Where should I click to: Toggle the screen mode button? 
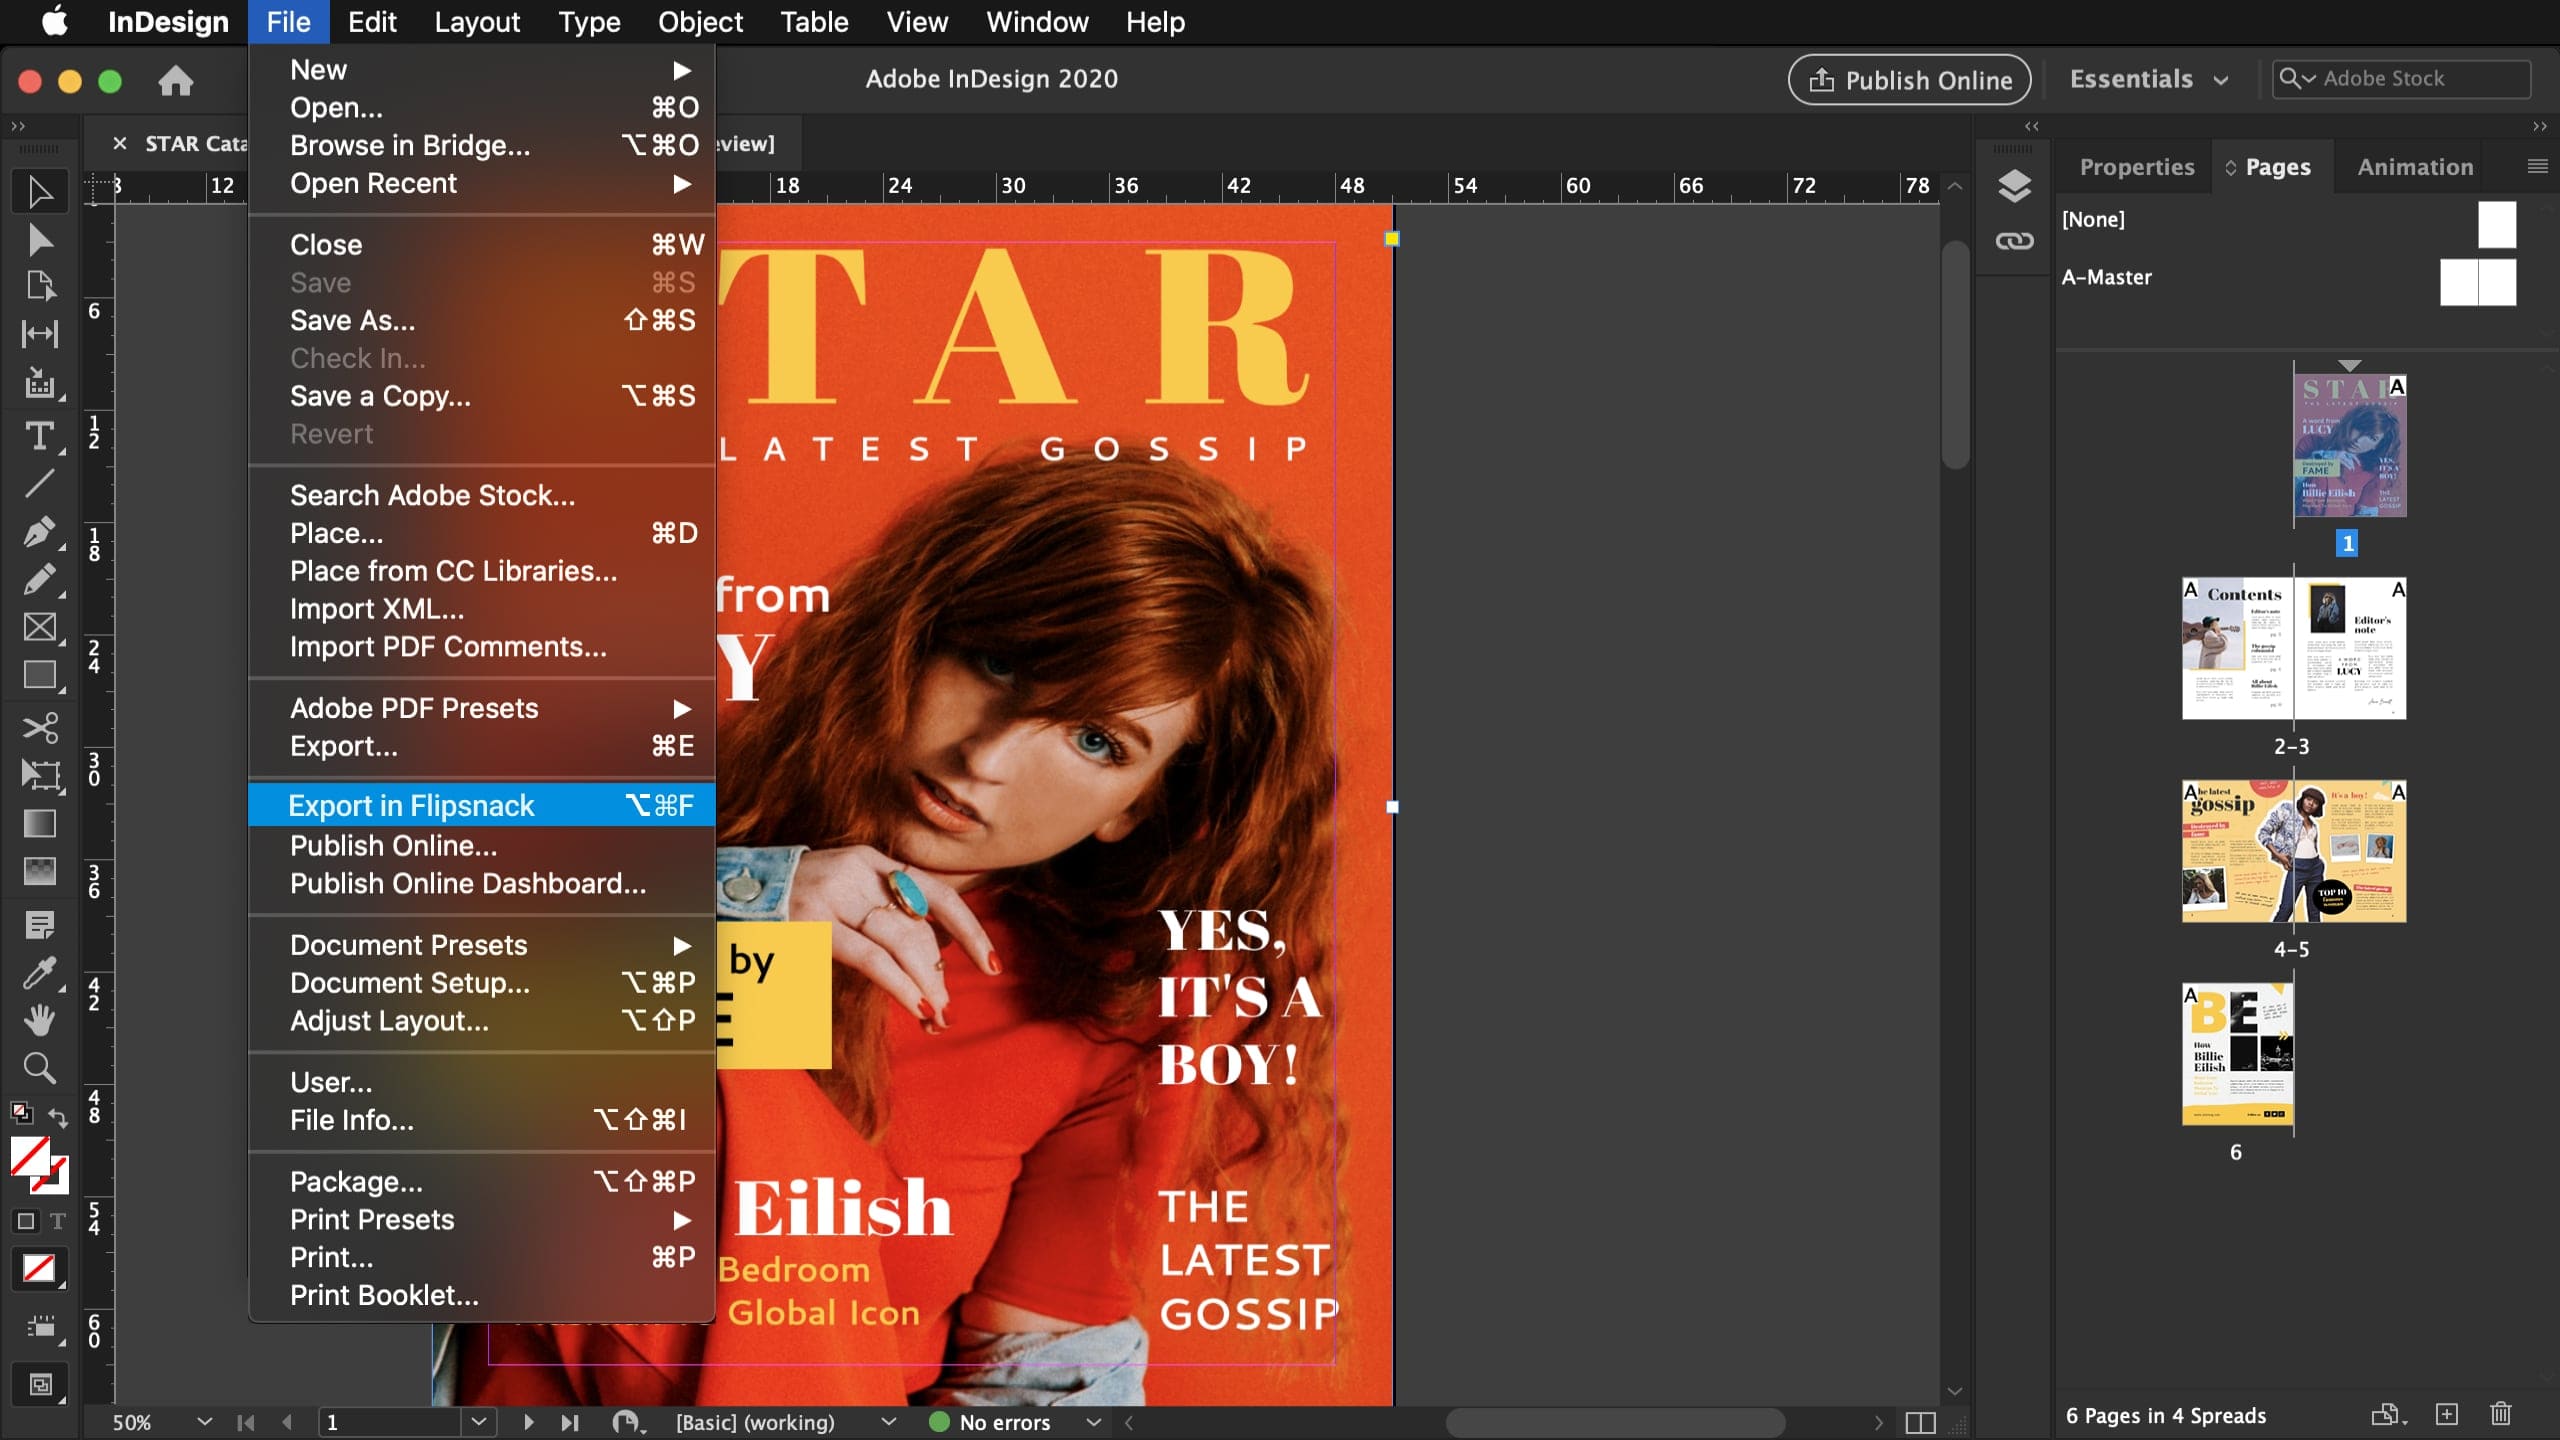coord(40,1384)
